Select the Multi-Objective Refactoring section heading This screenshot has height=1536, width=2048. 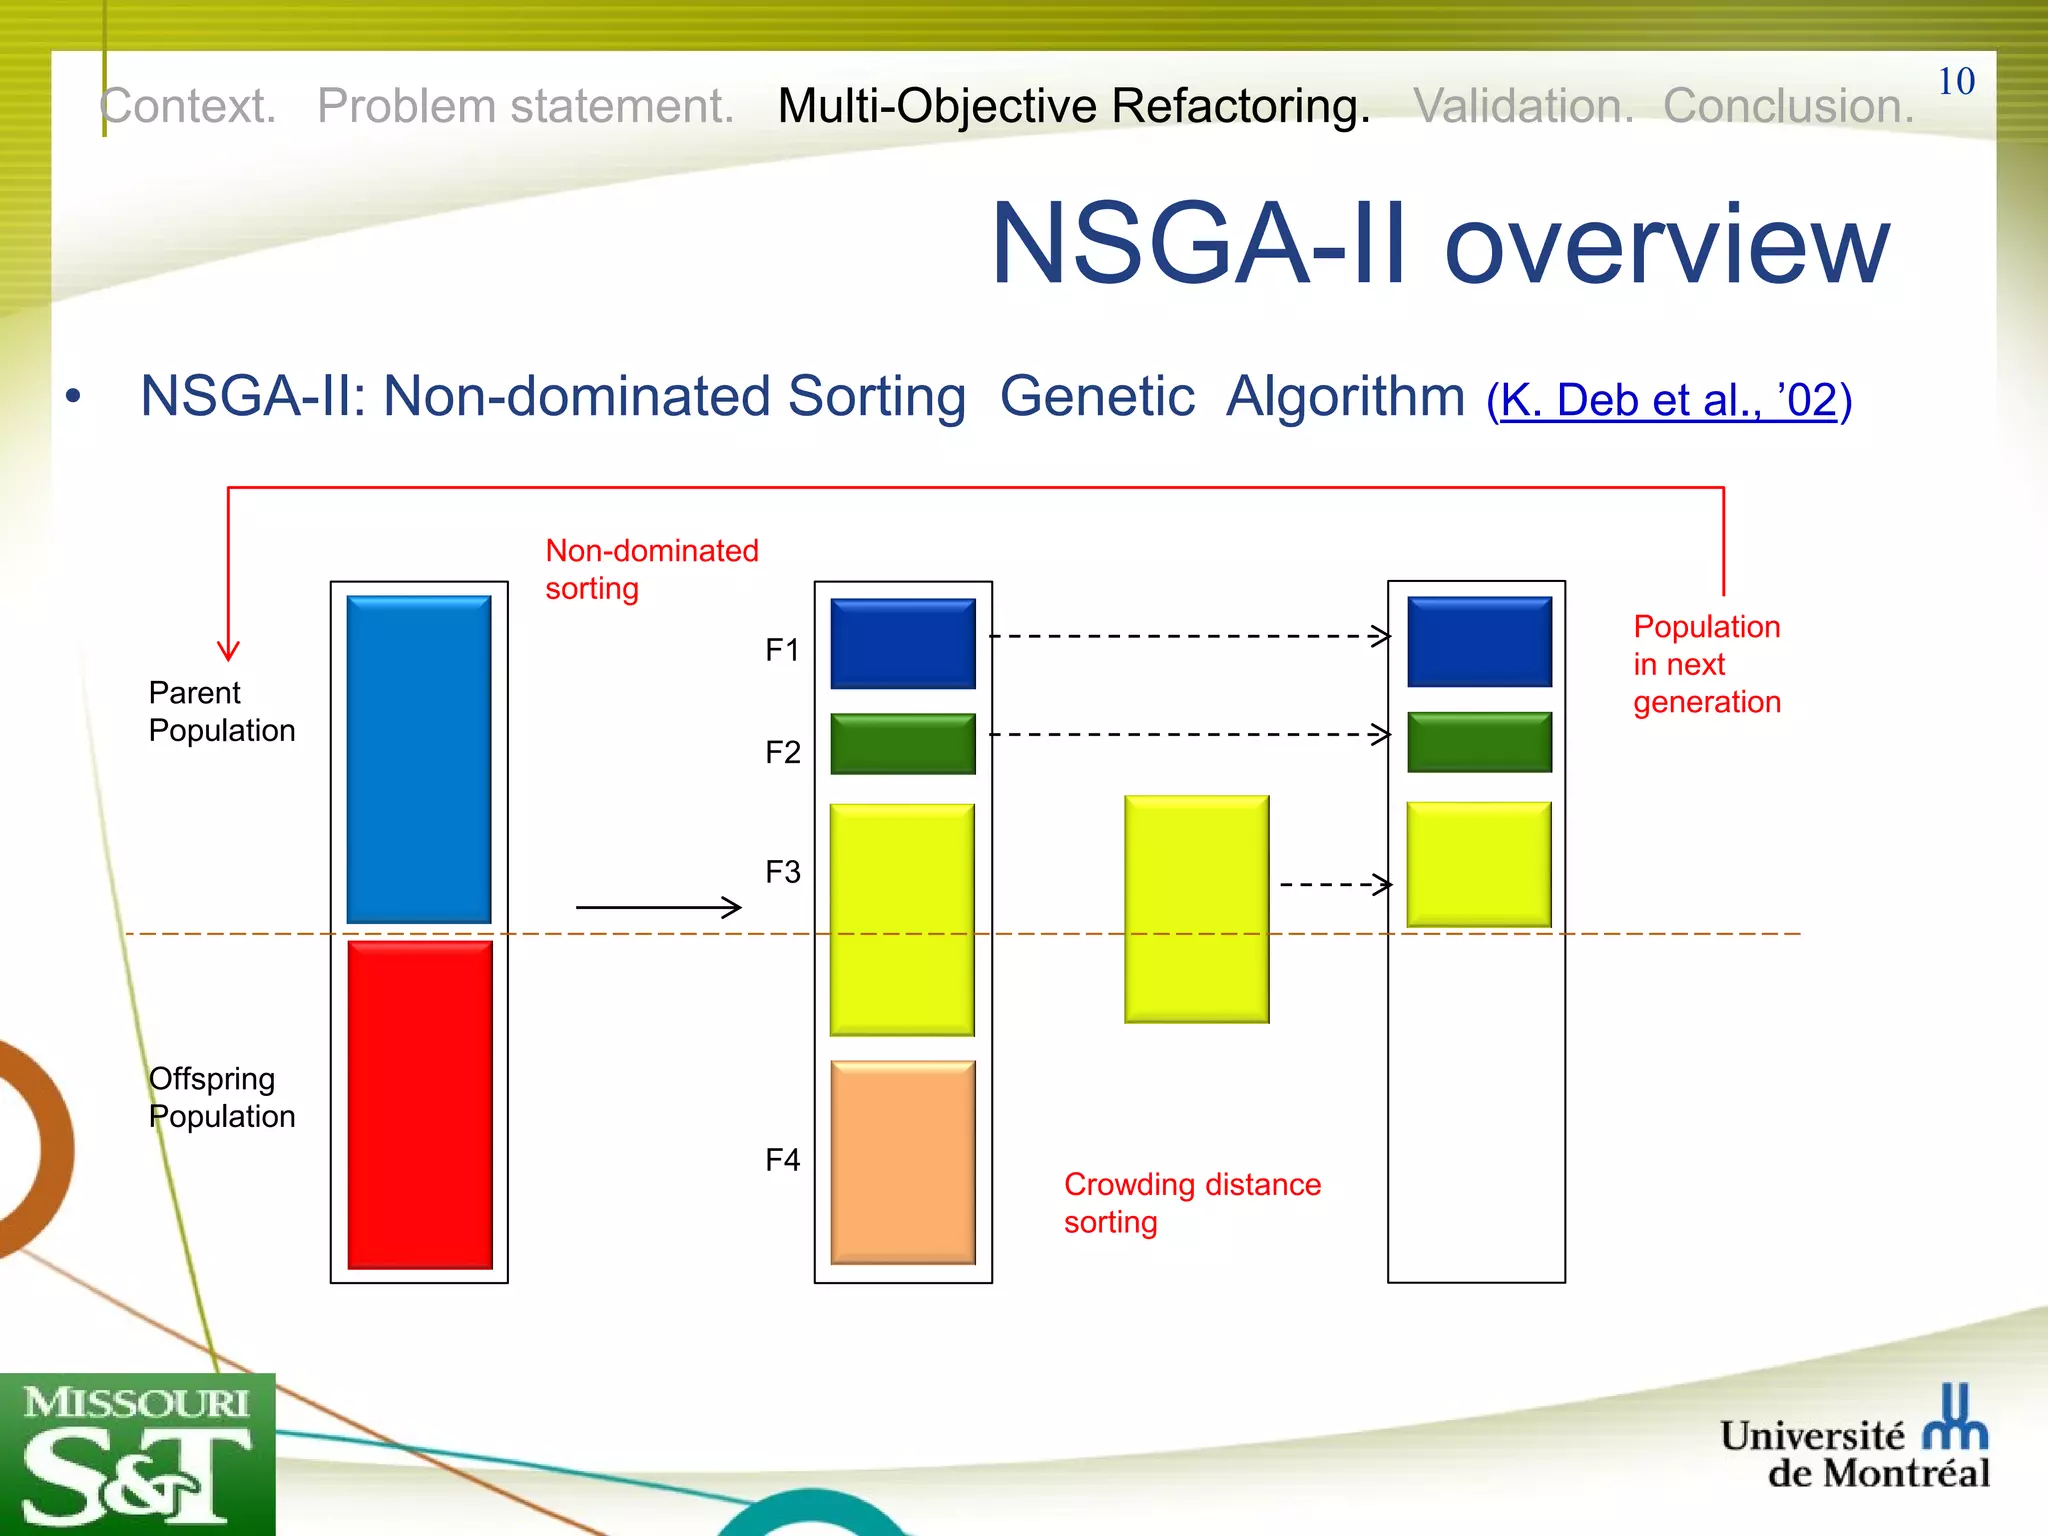pos(1074,106)
